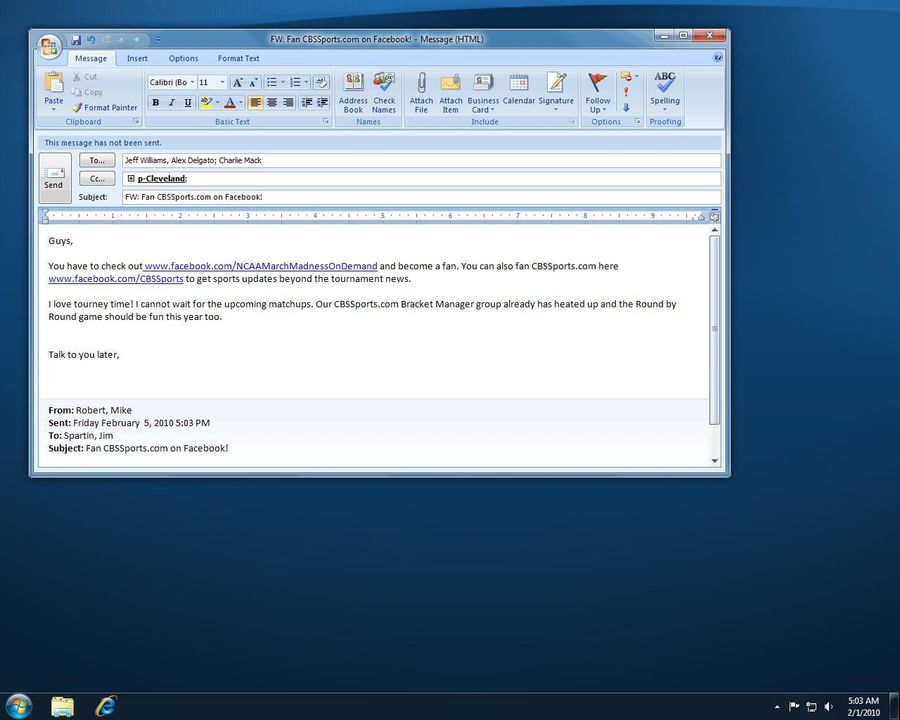Click inside the Subject field

pyautogui.click(x=421, y=197)
